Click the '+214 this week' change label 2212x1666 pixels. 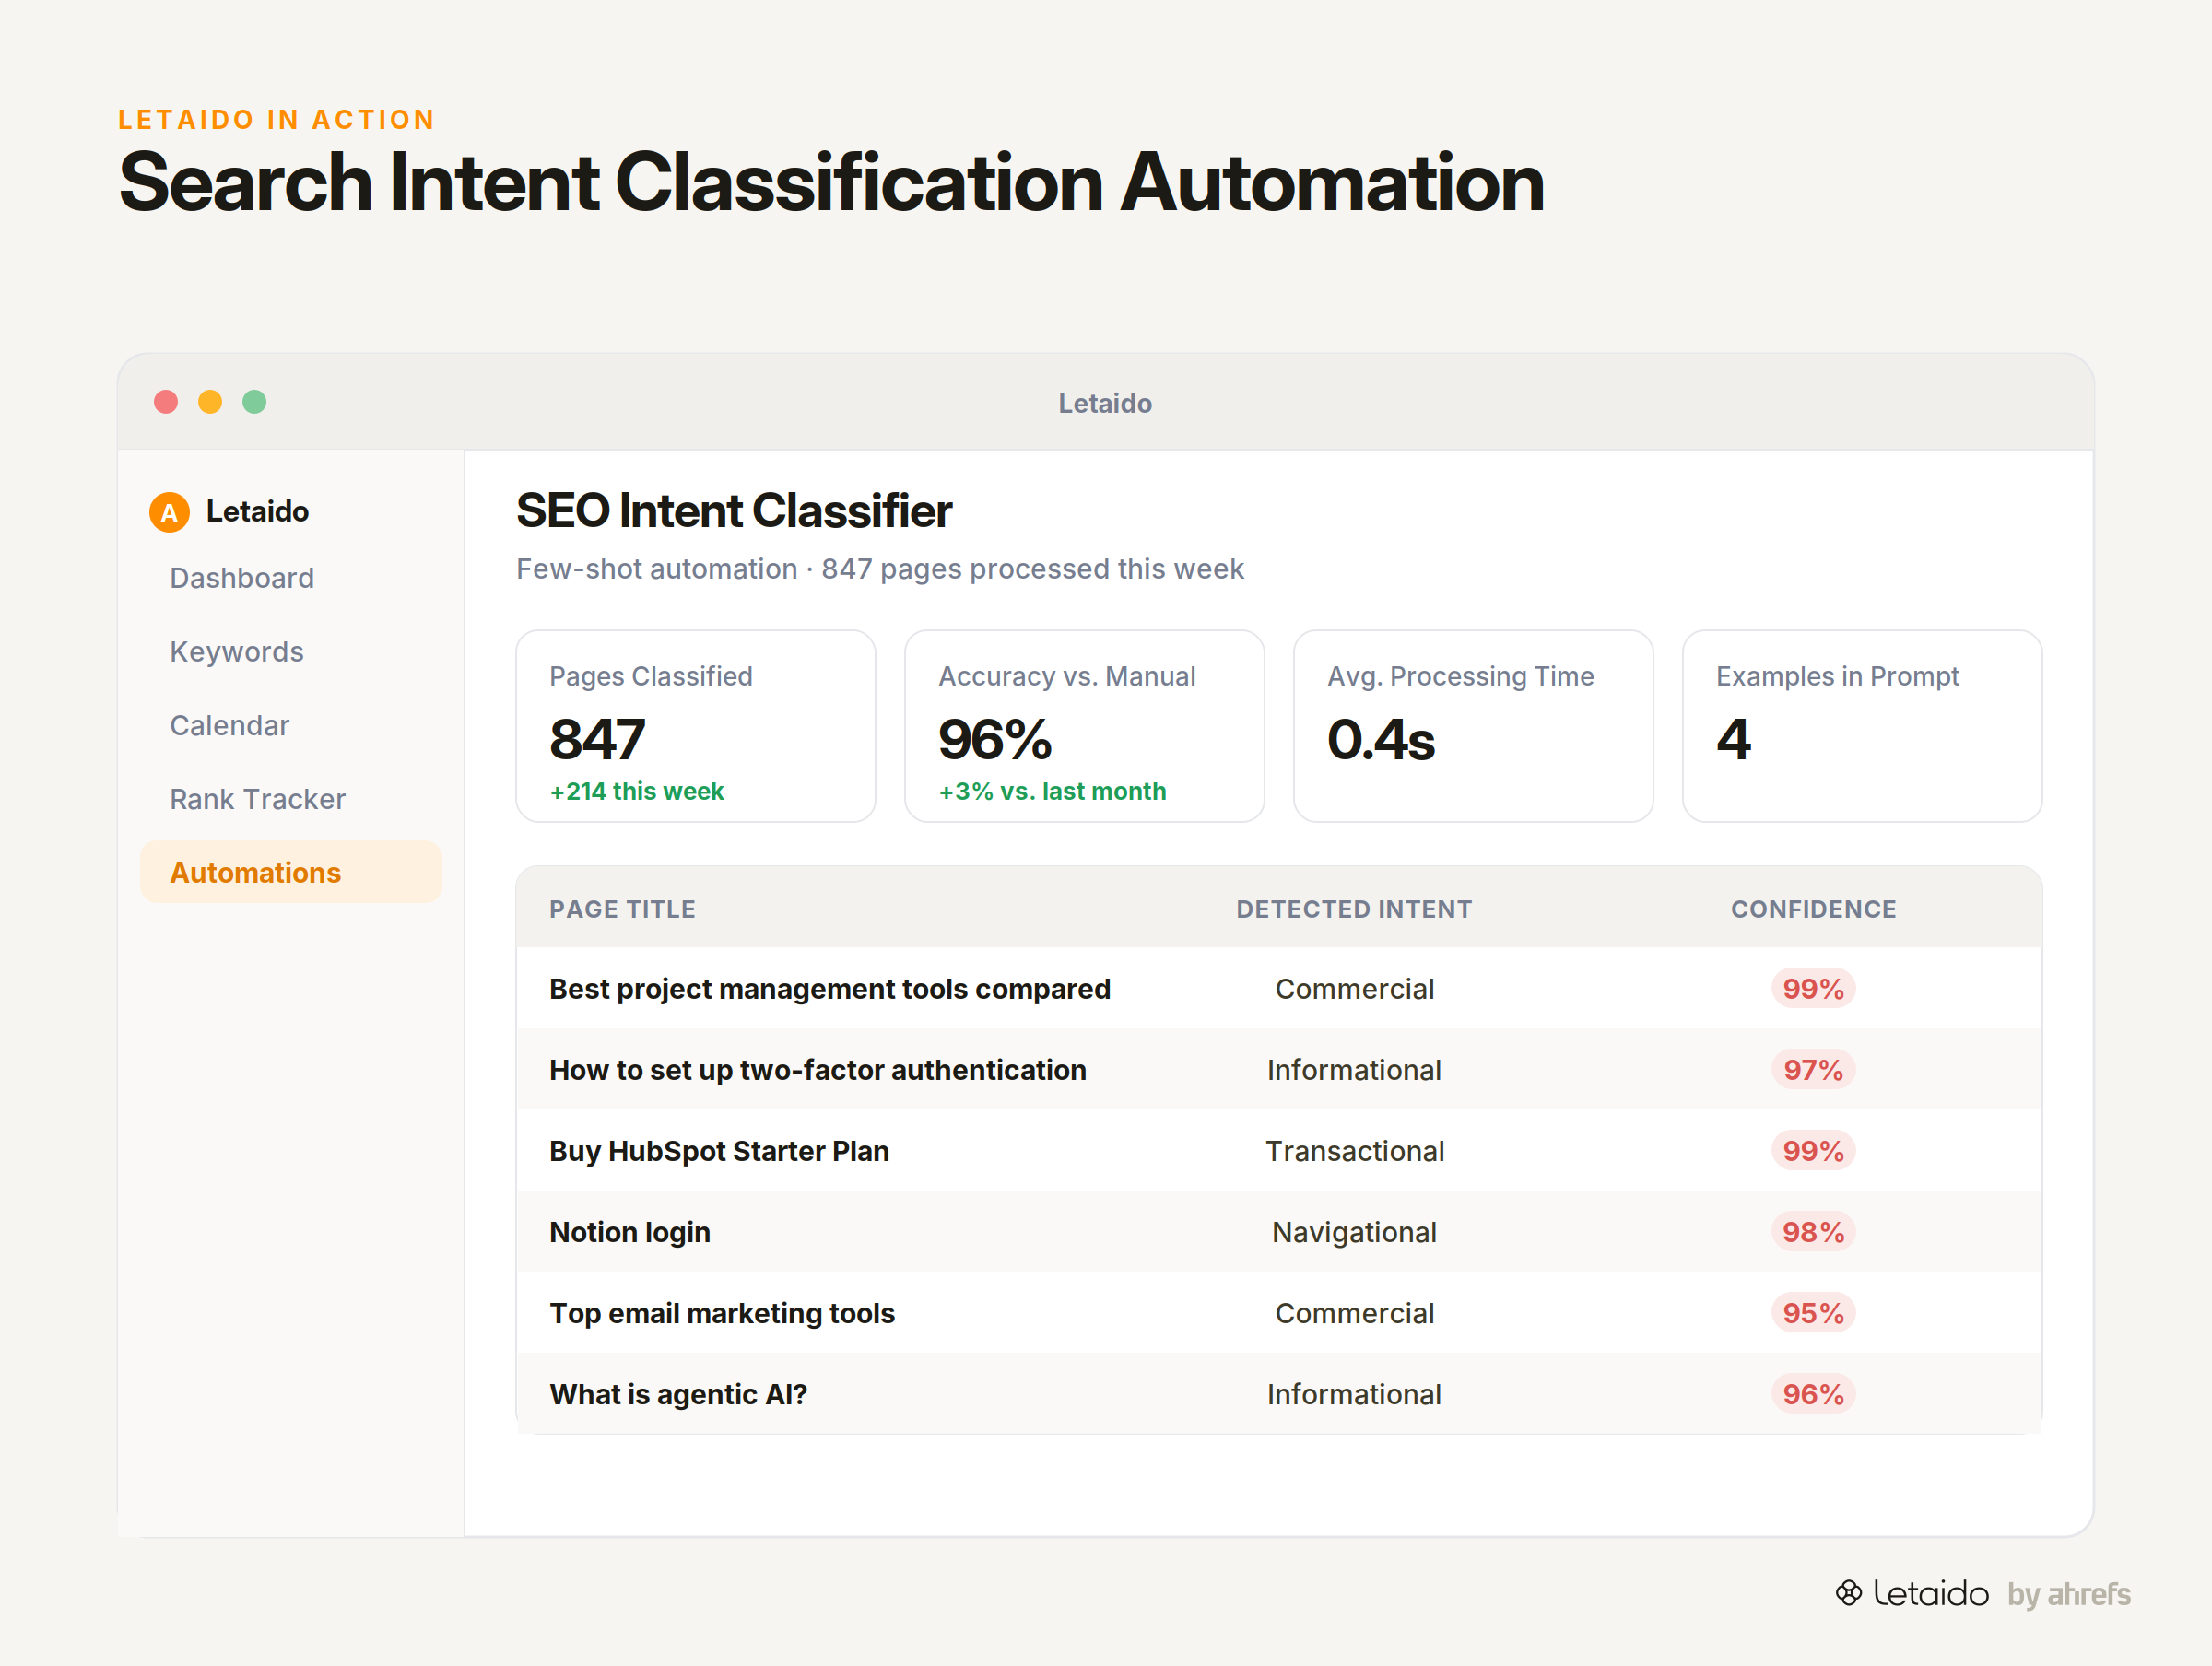coord(637,791)
